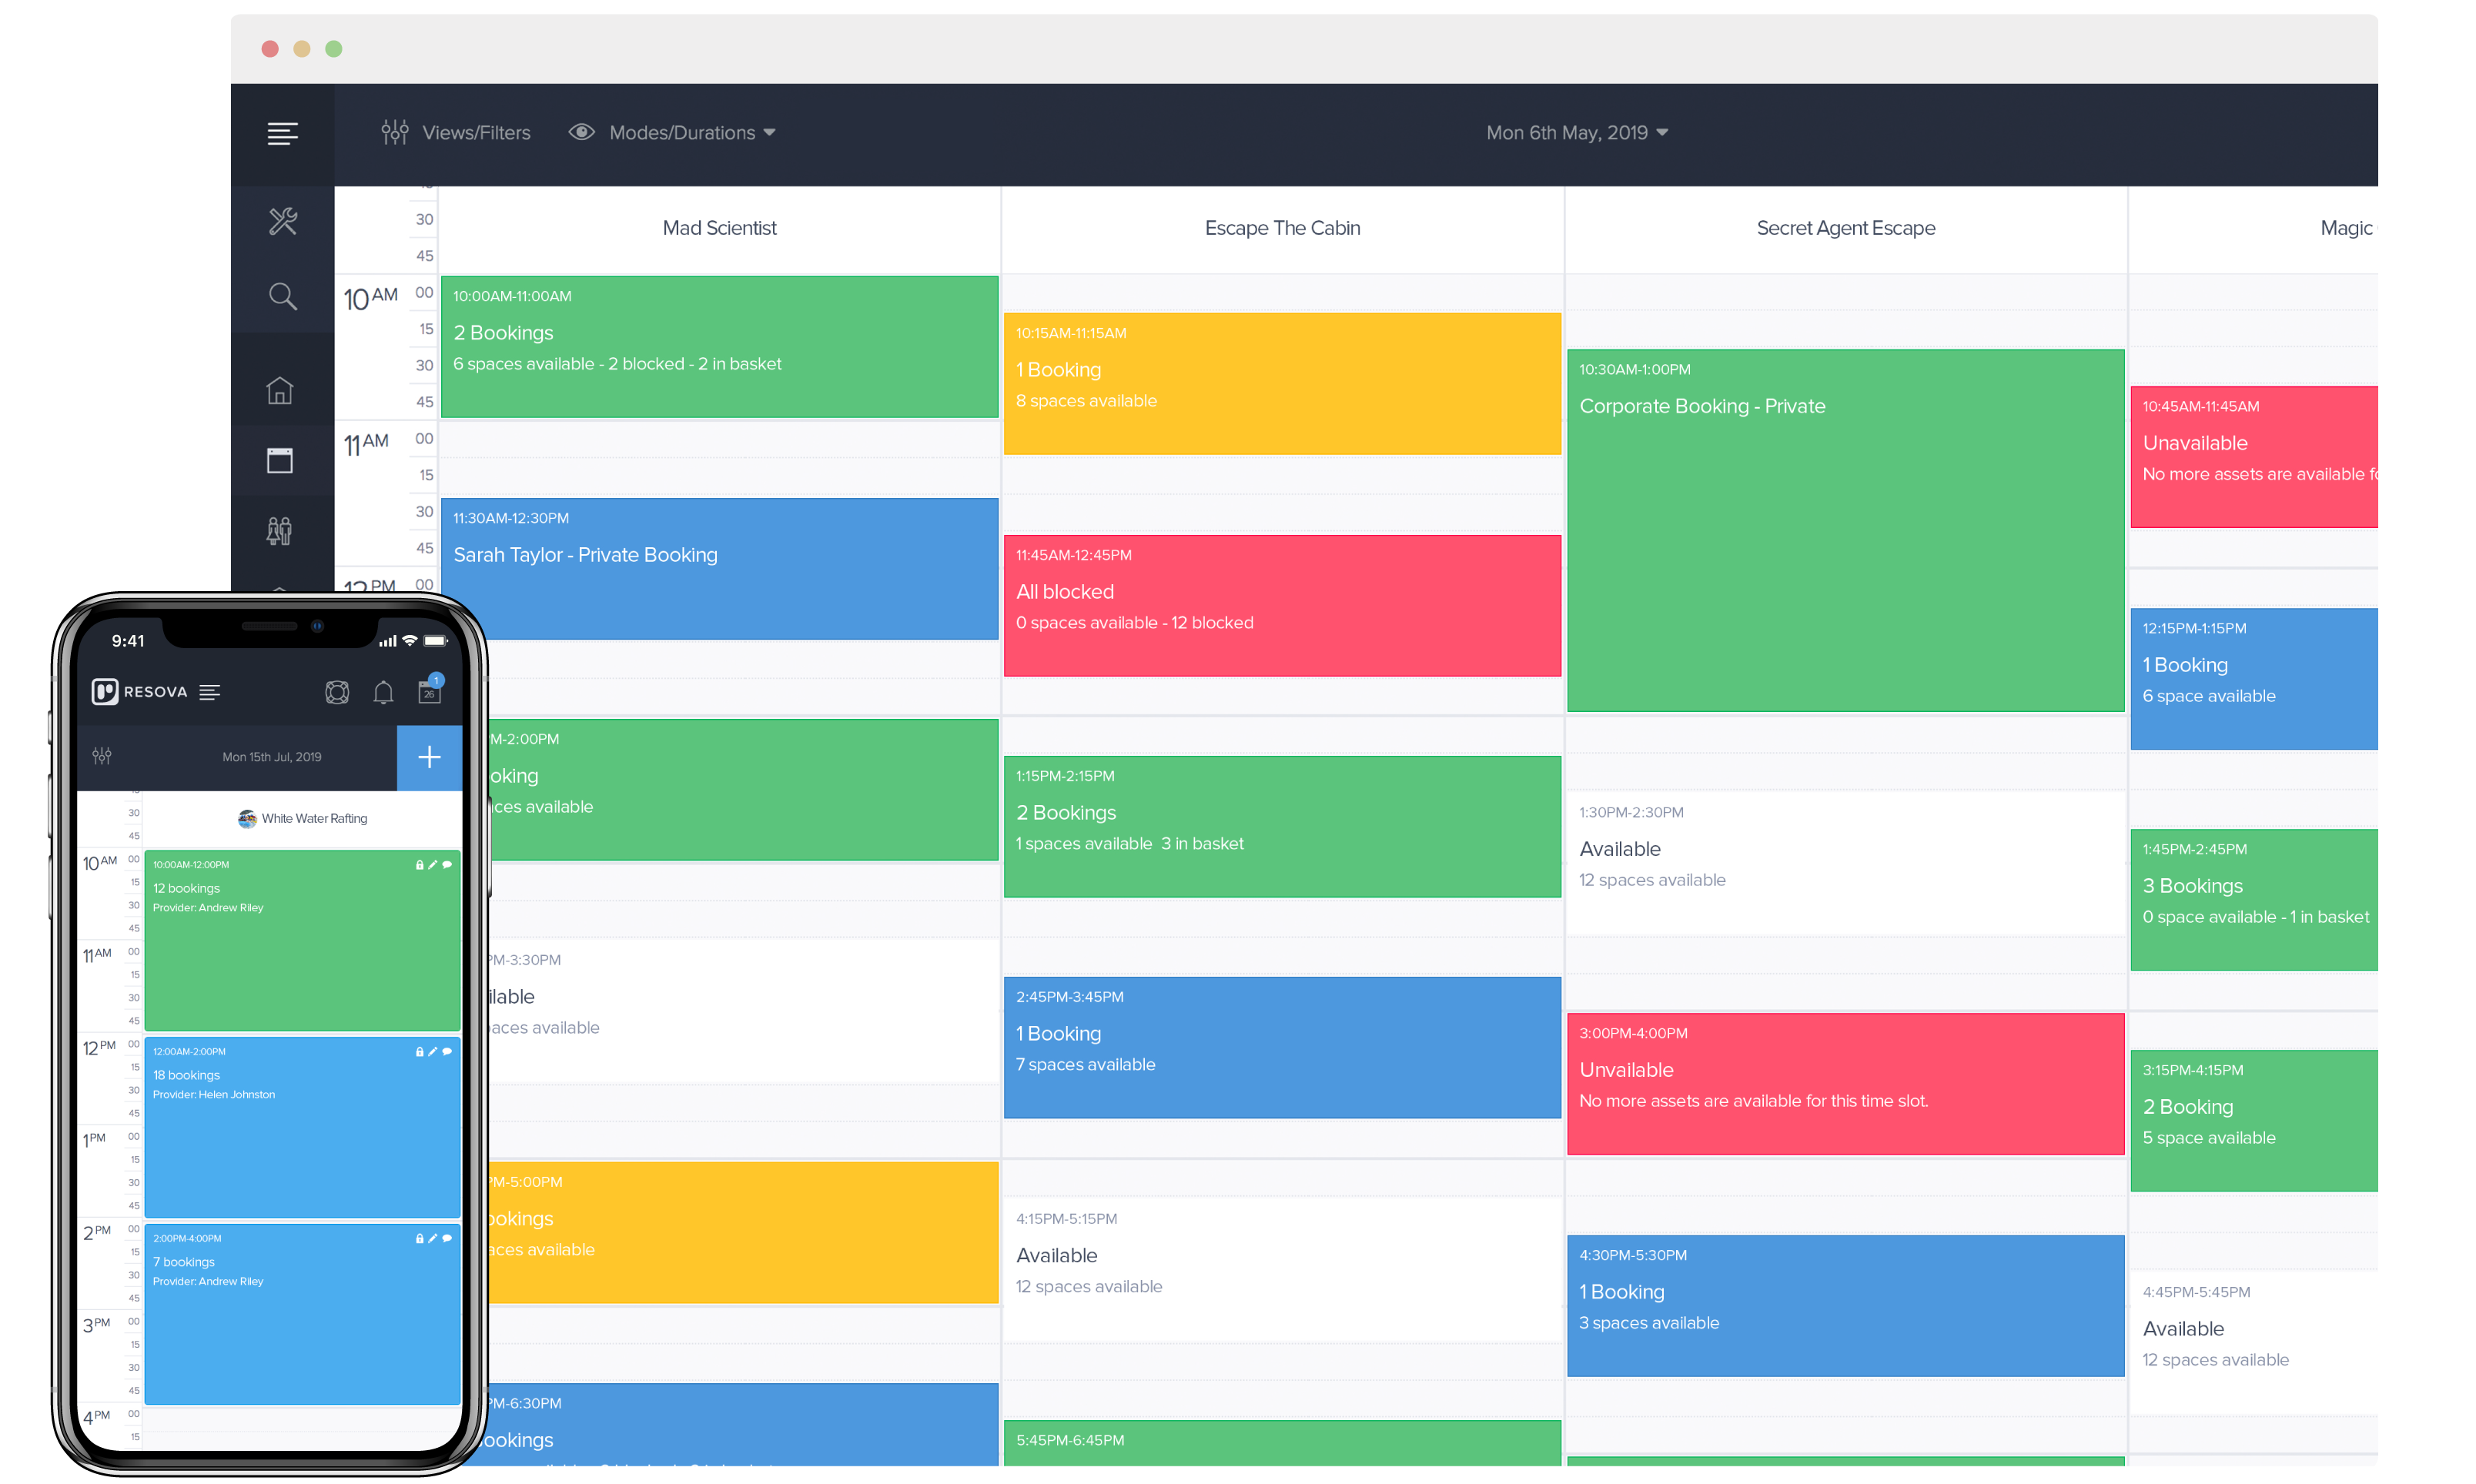Open the help lifebuoy icon on the phone app

[x=337, y=691]
